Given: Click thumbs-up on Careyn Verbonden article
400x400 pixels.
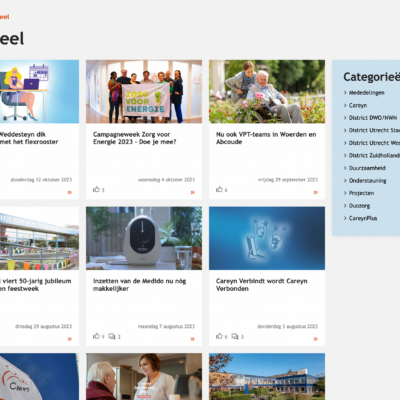Looking at the screenshot, I should tap(219, 336).
